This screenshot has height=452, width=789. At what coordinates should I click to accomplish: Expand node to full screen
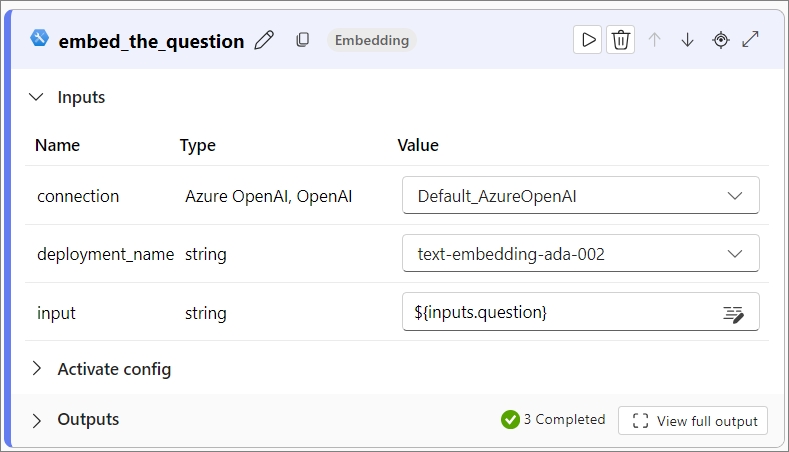pyautogui.click(x=751, y=40)
